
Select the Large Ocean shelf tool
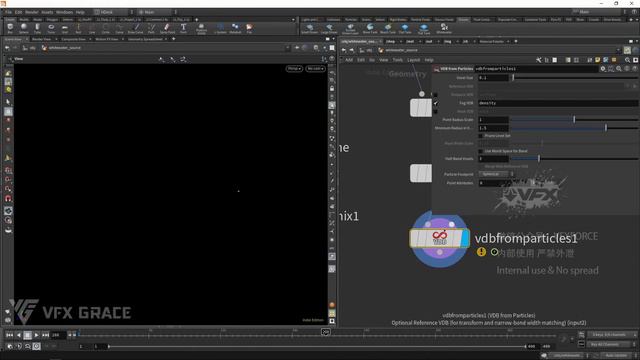point(329,28)
